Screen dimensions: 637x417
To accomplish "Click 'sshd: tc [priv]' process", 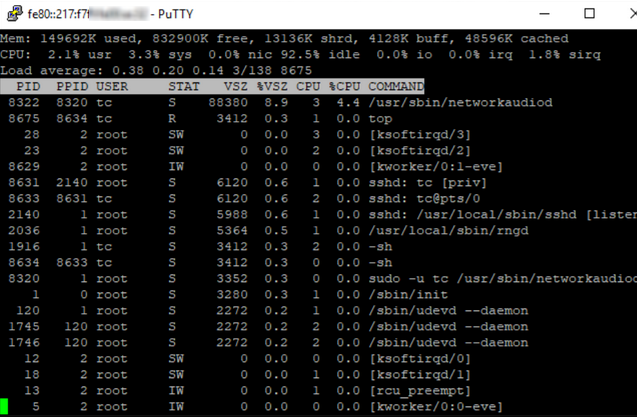I will 427,182.
